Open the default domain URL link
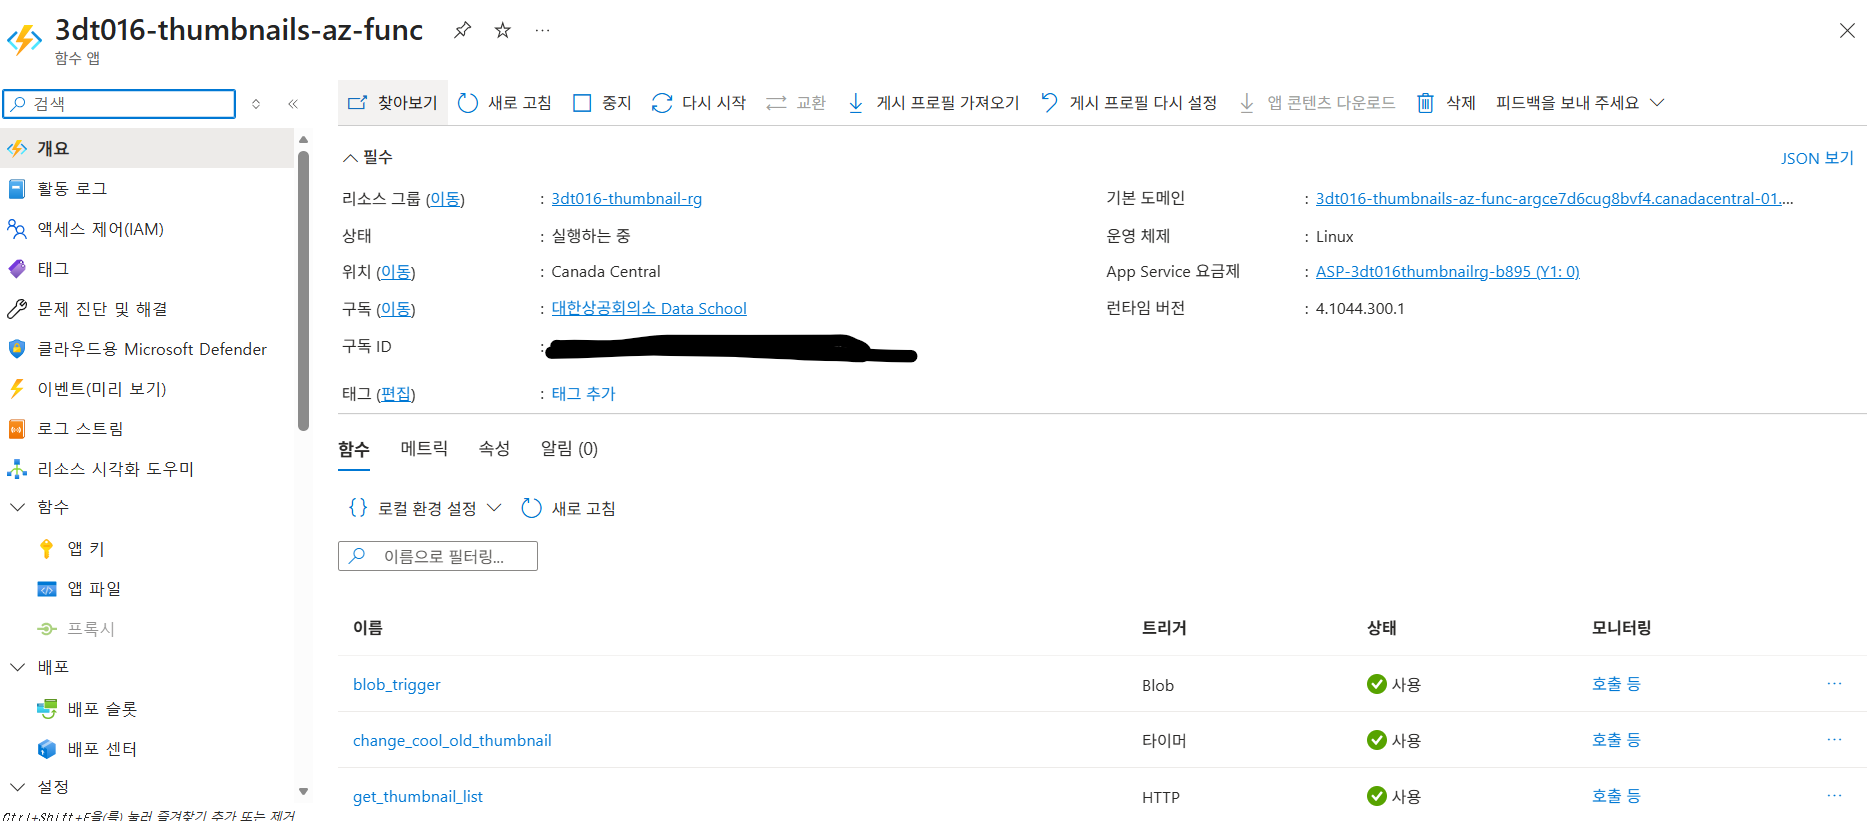Viewport: 1873px width, 821px height. point(1554,198)
